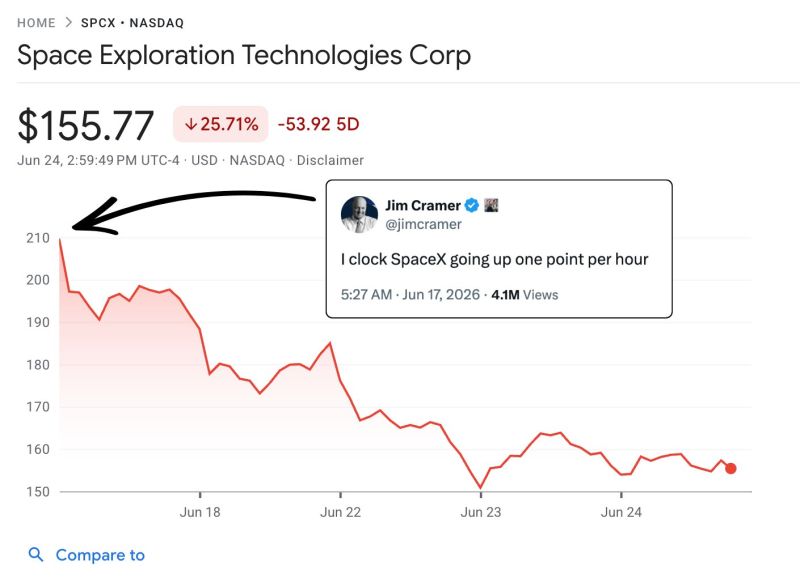
Task: Go to HOME breadcrumb link
Action: coord(36,23)
